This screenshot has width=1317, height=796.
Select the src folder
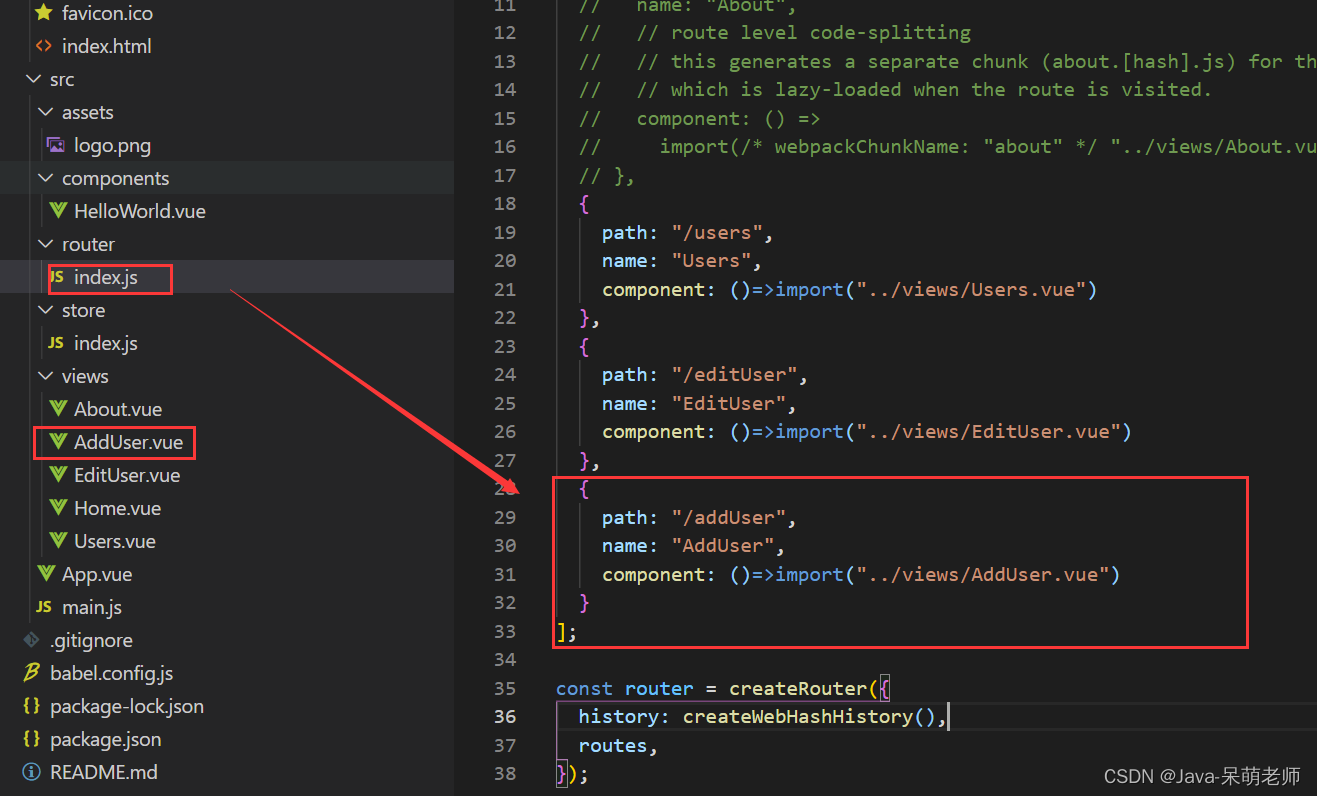[62, 79]
